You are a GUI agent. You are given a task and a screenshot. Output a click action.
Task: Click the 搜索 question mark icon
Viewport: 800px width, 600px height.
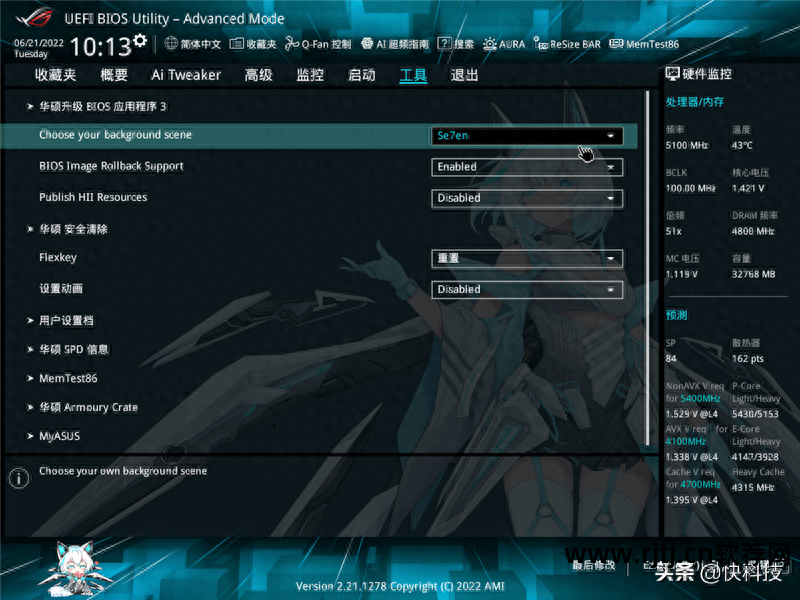coord(444,44)
